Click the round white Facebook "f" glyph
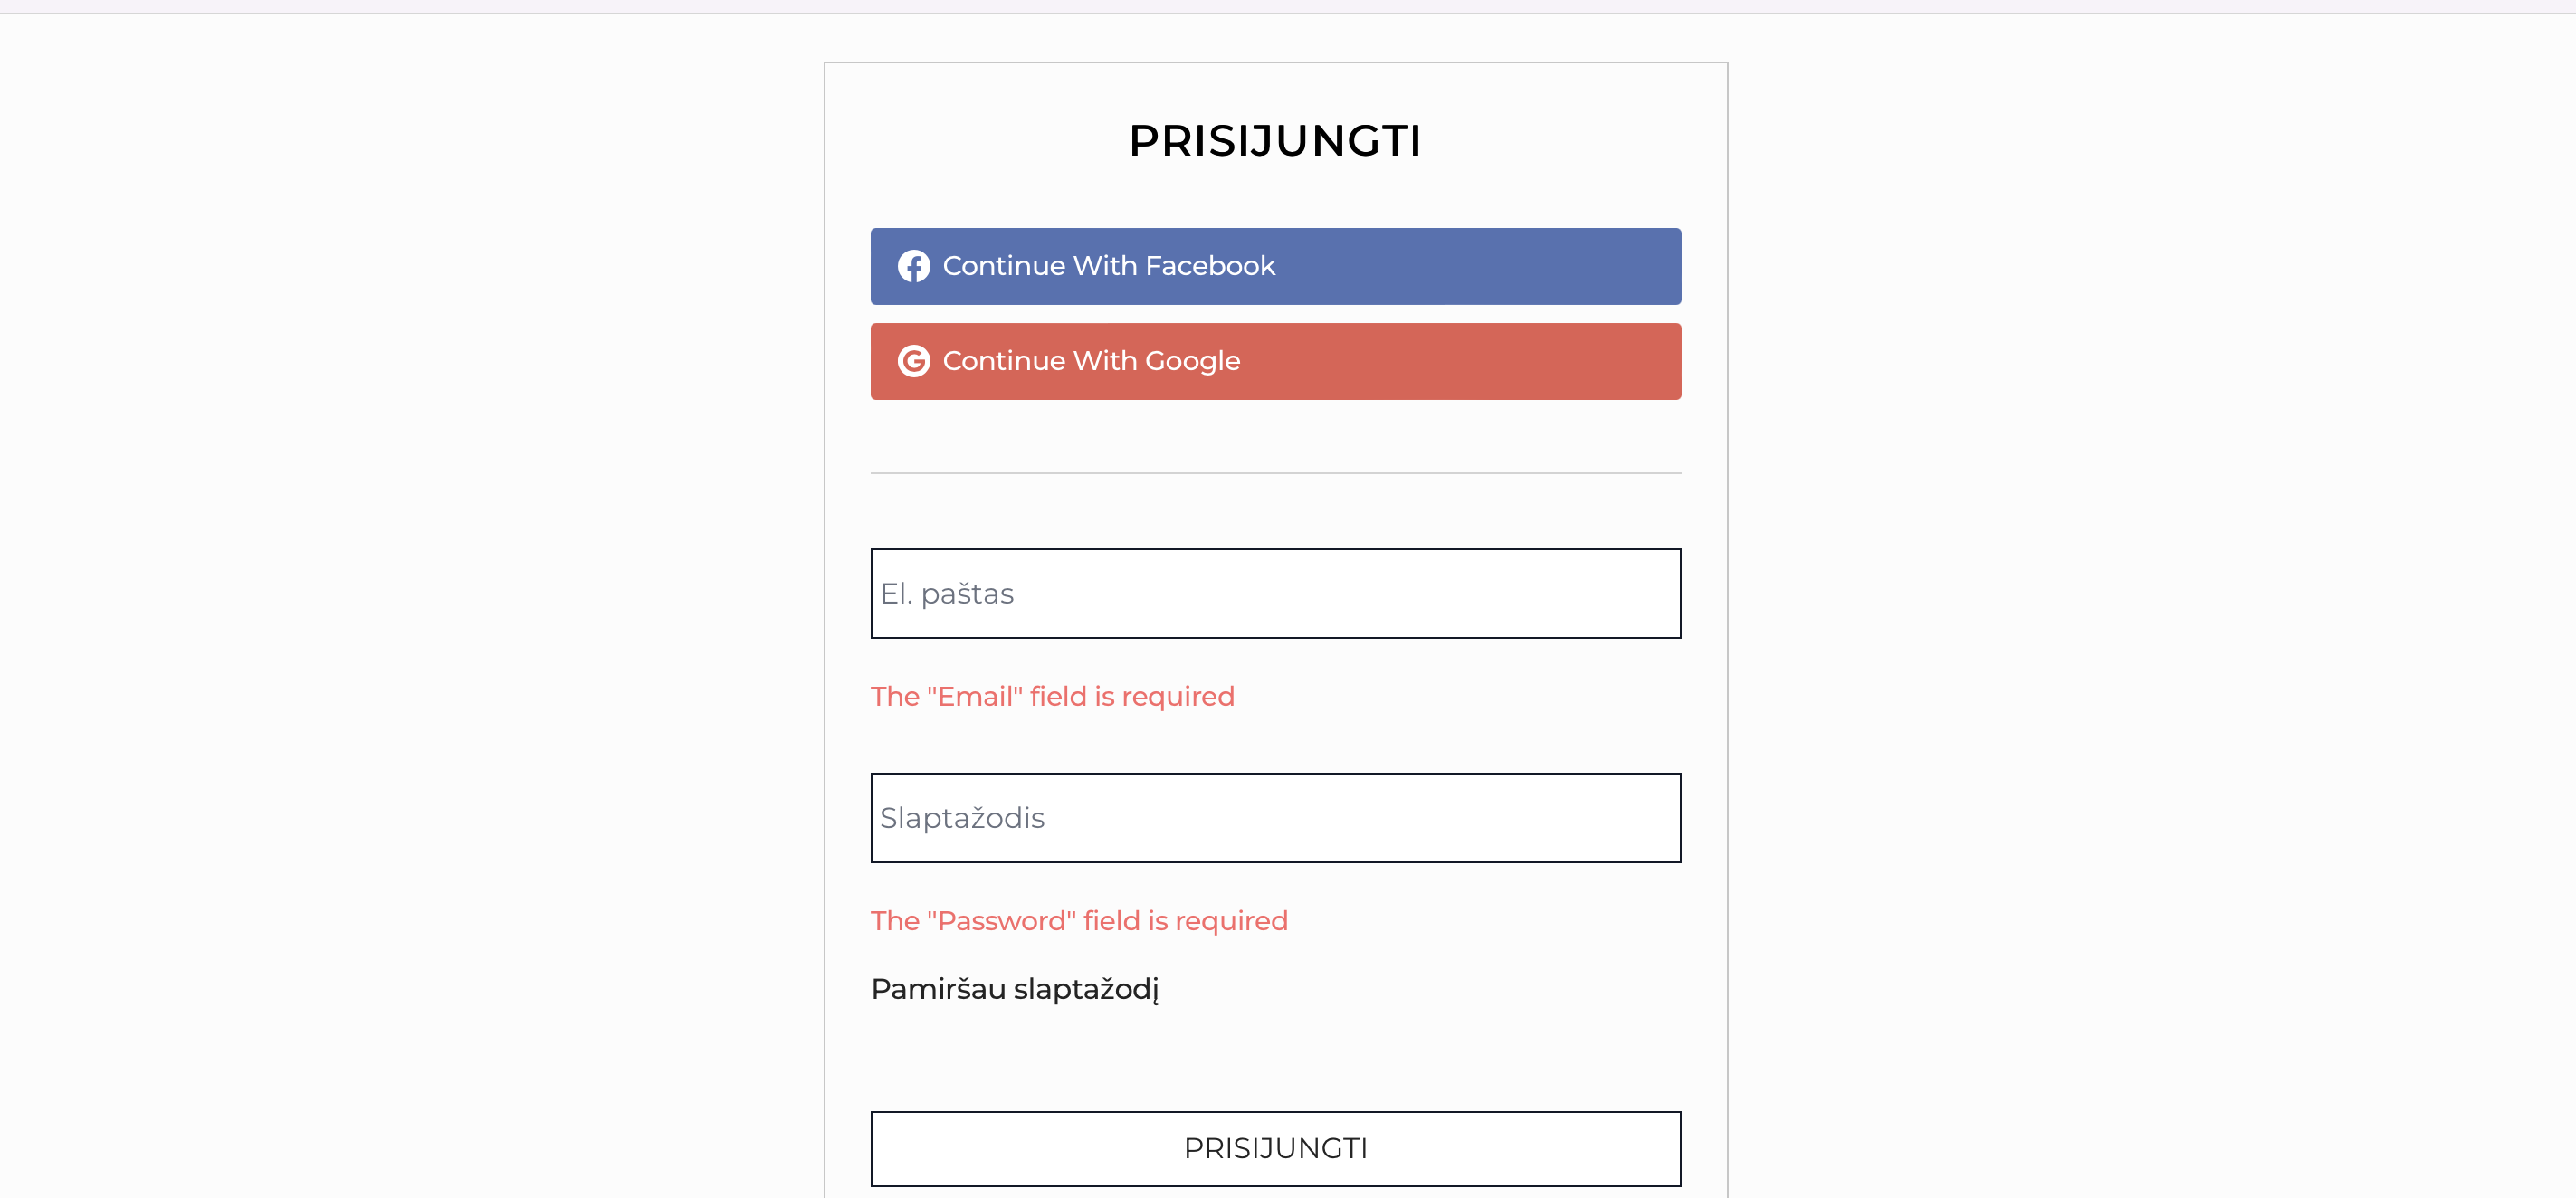Screen dimensions: 2576x1198 [913, 266]
